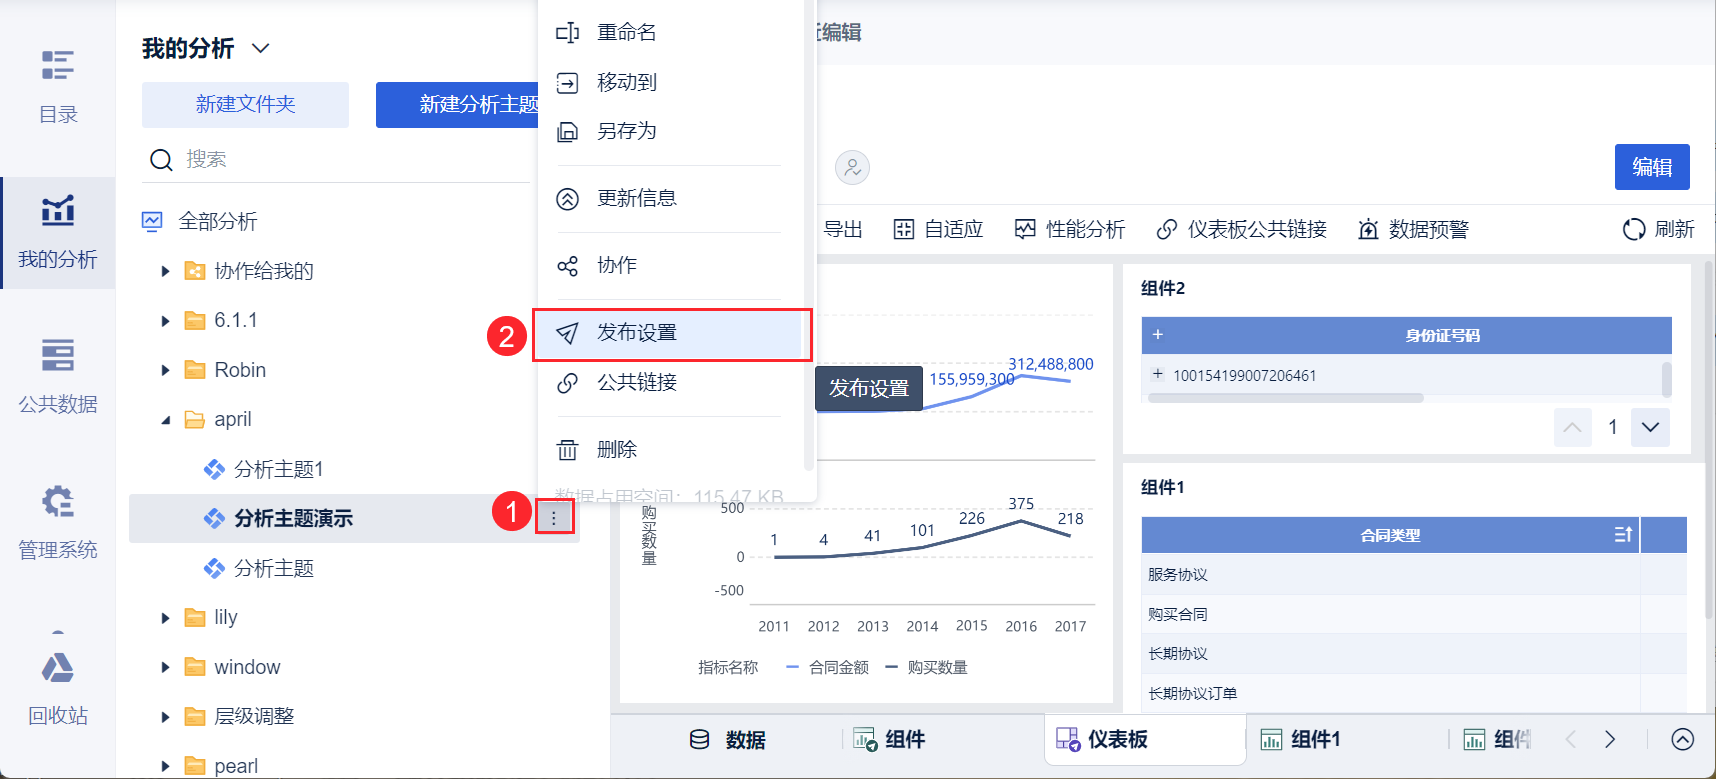Viewport: 1716px width, 779px height.
Task: Click the 合同金额 legend entry
Action: (x=827, y=667)
